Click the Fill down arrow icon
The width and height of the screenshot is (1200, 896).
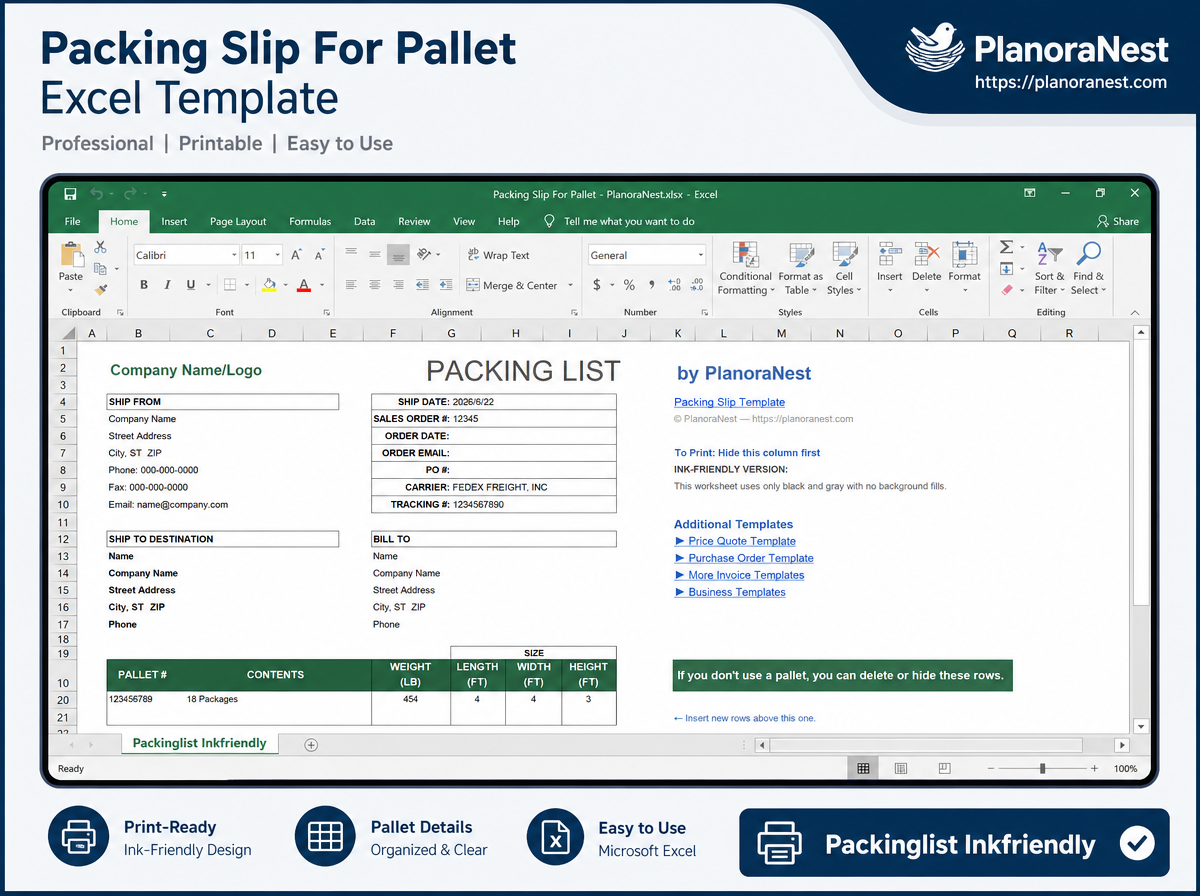(x=1007, y=268)
